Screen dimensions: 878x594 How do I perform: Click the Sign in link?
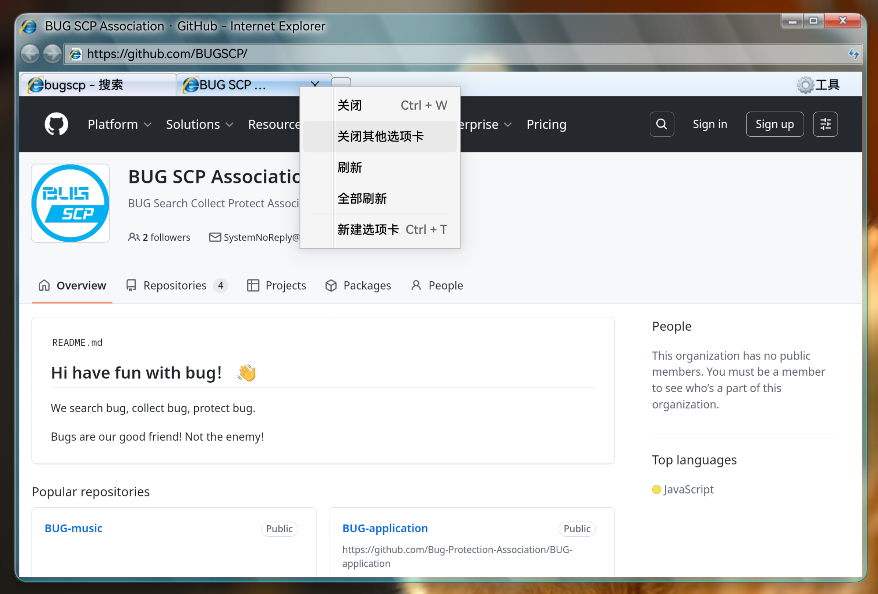pos(710,124)
